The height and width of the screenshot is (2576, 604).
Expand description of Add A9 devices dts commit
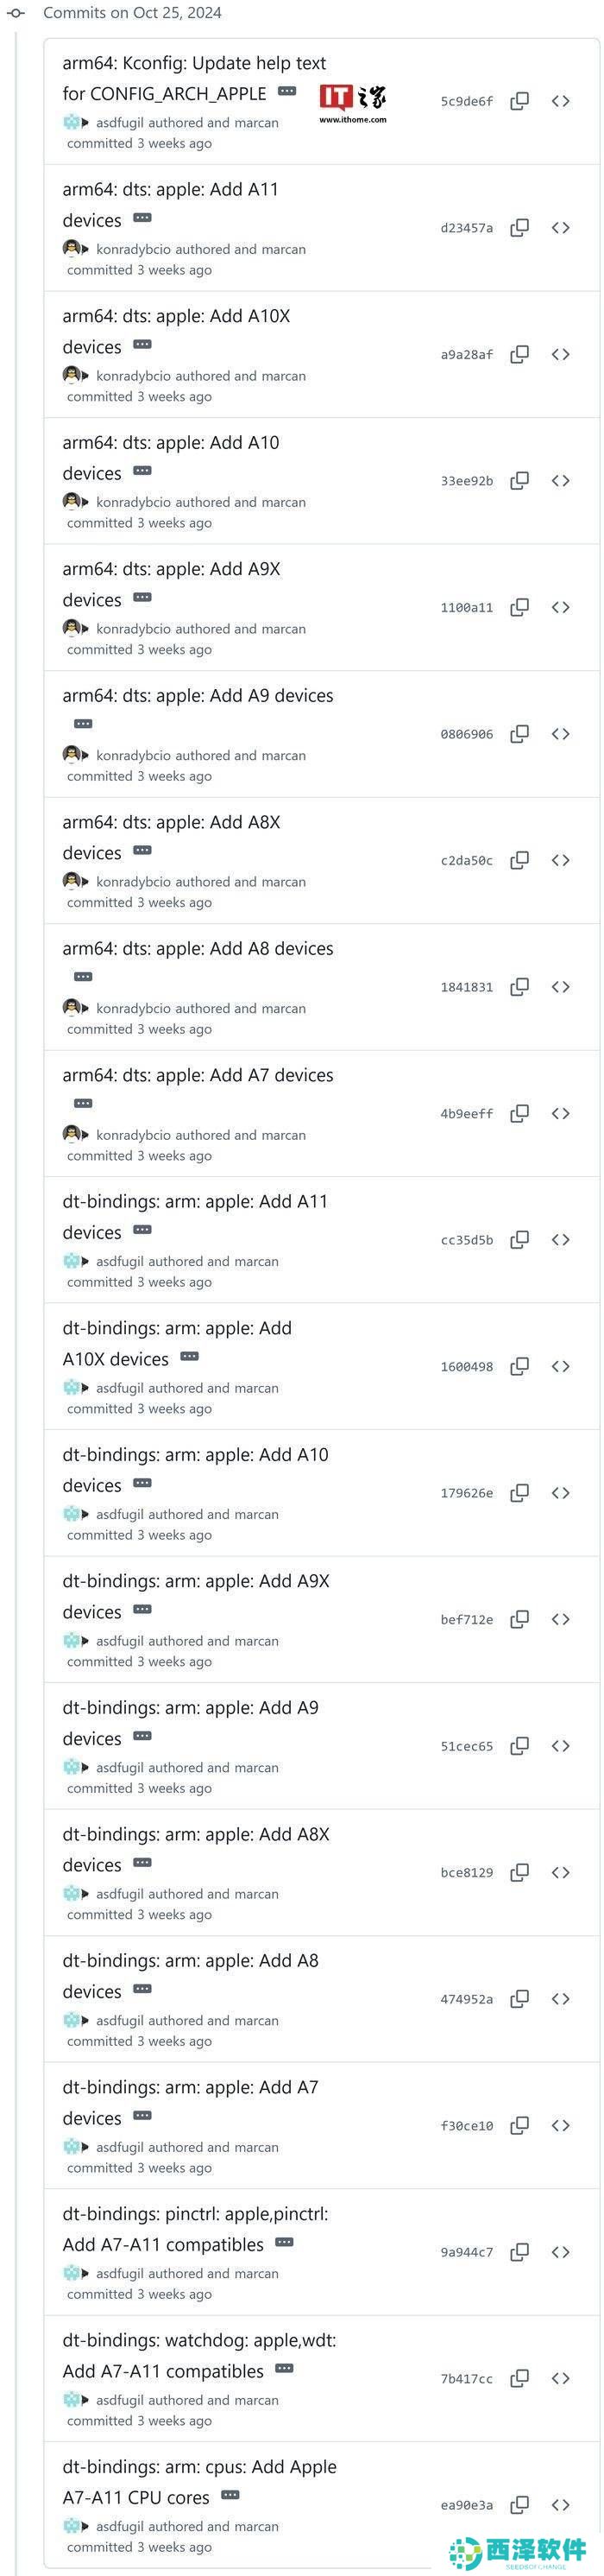pos(83,723)
